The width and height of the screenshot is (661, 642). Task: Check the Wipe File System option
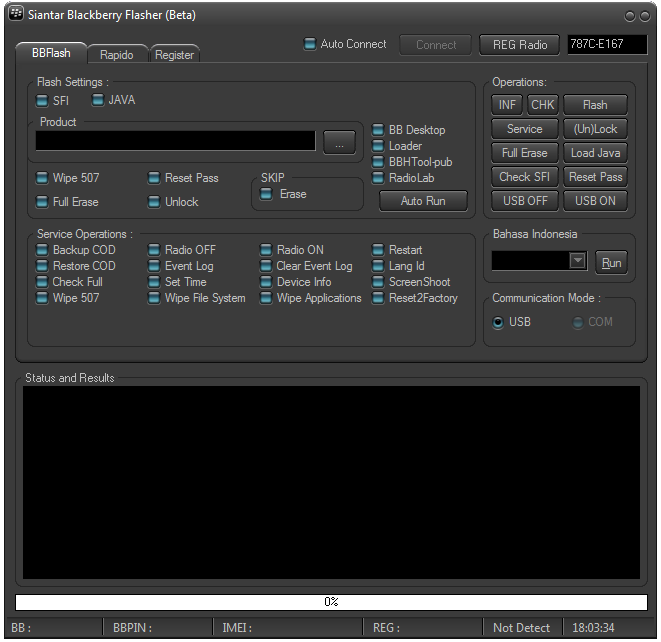coord(154,298)
